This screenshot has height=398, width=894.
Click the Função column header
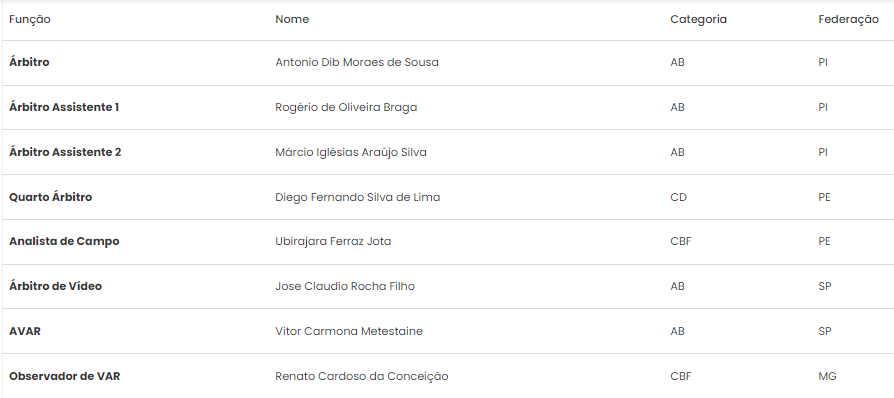point(30,19)
